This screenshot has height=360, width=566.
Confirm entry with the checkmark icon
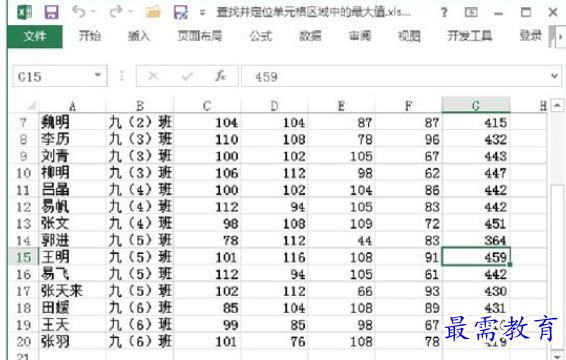pyautogui.click(x=187, y=76)
